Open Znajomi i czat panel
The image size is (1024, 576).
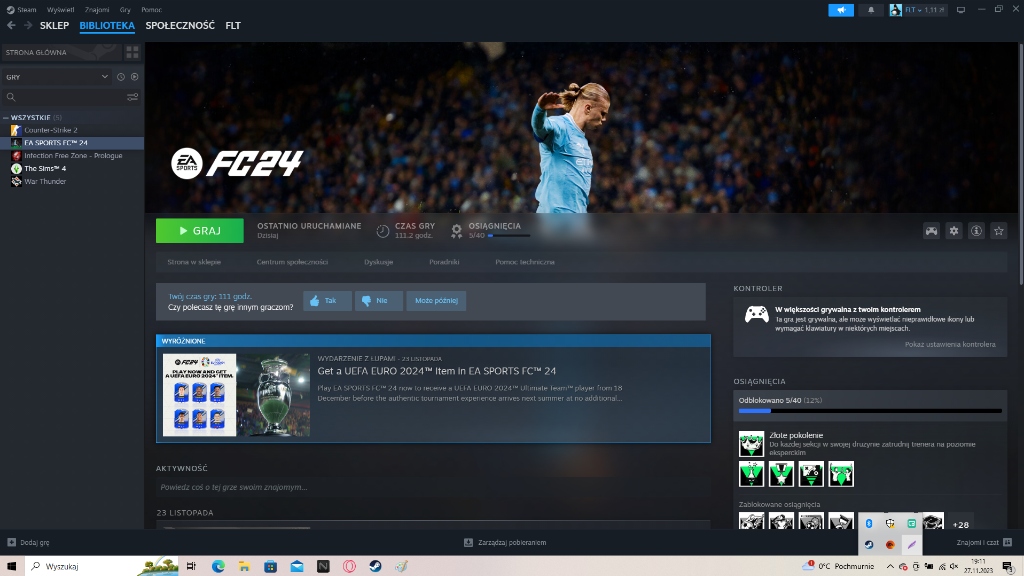tap(984, 542)
